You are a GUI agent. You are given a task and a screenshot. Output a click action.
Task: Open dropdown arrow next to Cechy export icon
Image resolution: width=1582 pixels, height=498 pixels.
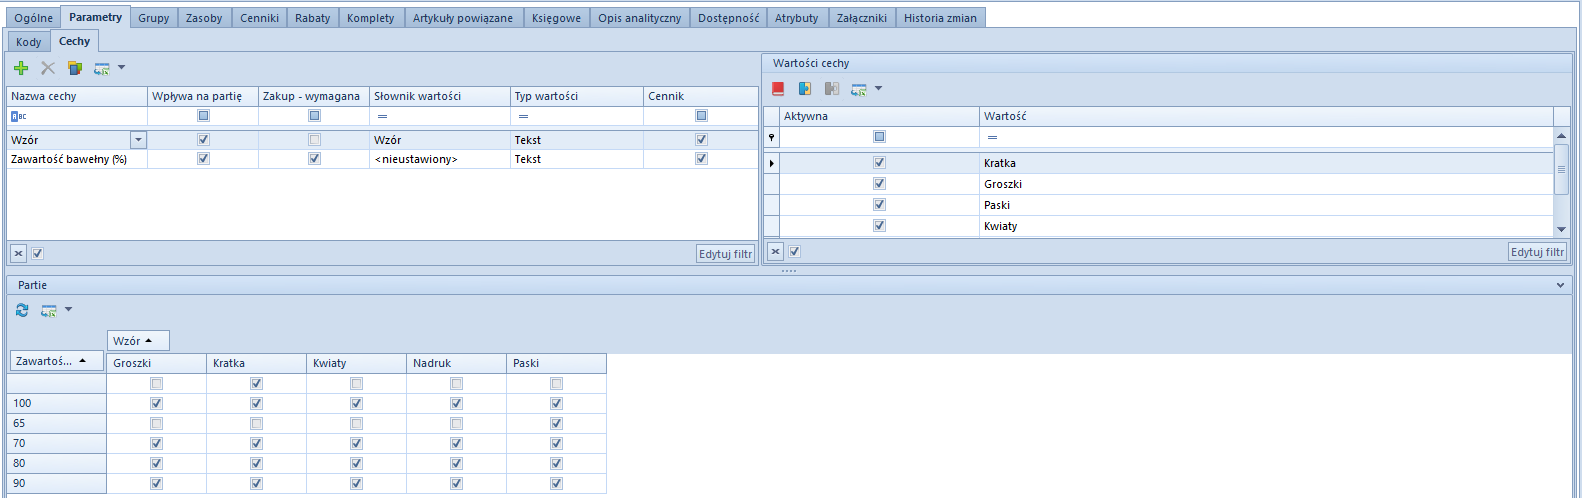(x=122, y=68)
